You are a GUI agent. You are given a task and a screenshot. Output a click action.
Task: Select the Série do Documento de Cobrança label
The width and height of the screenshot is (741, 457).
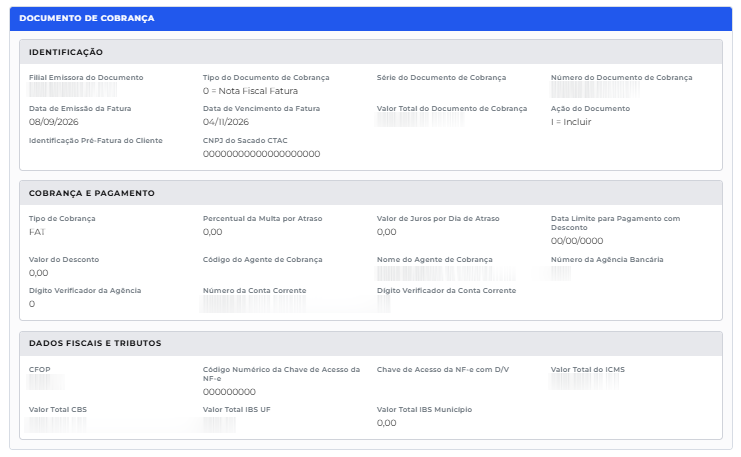click(441, 78)
